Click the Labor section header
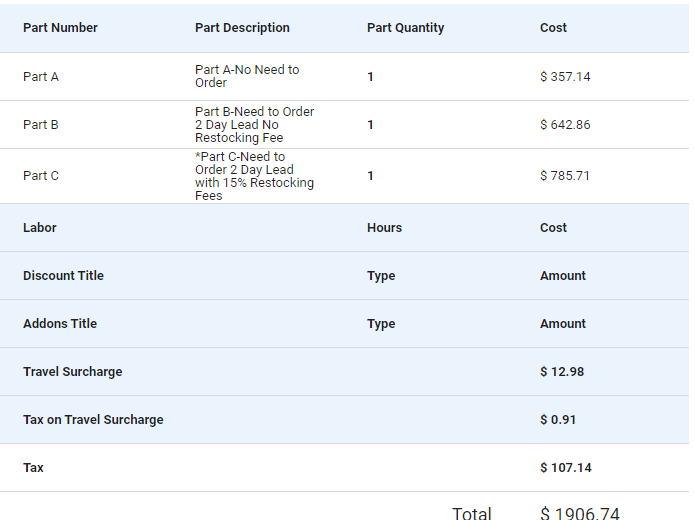The width and height of the screenshot is (695, 520). (x=40, y=227)
